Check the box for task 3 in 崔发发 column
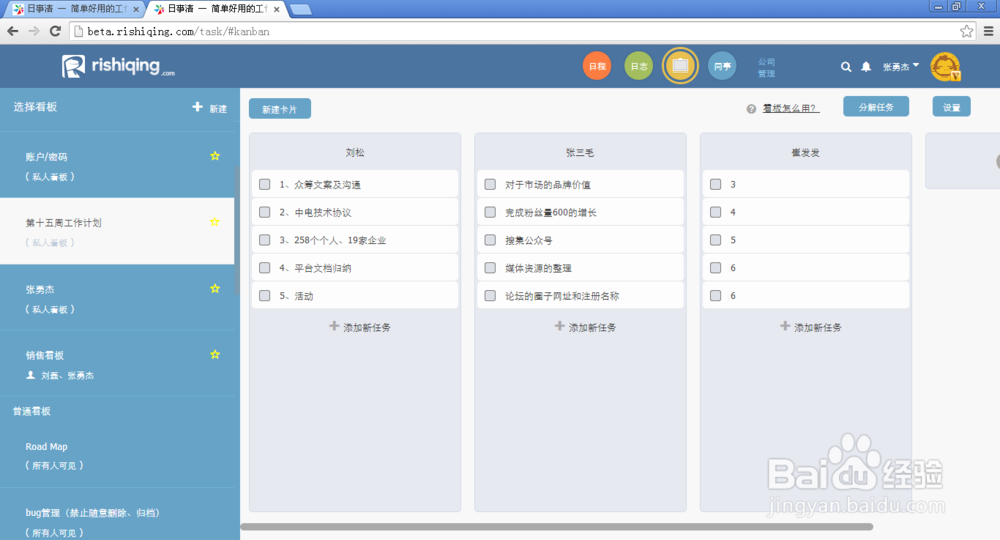Image resolution: width=1000 pixels, height=540 pixels. tap(716, 184)
